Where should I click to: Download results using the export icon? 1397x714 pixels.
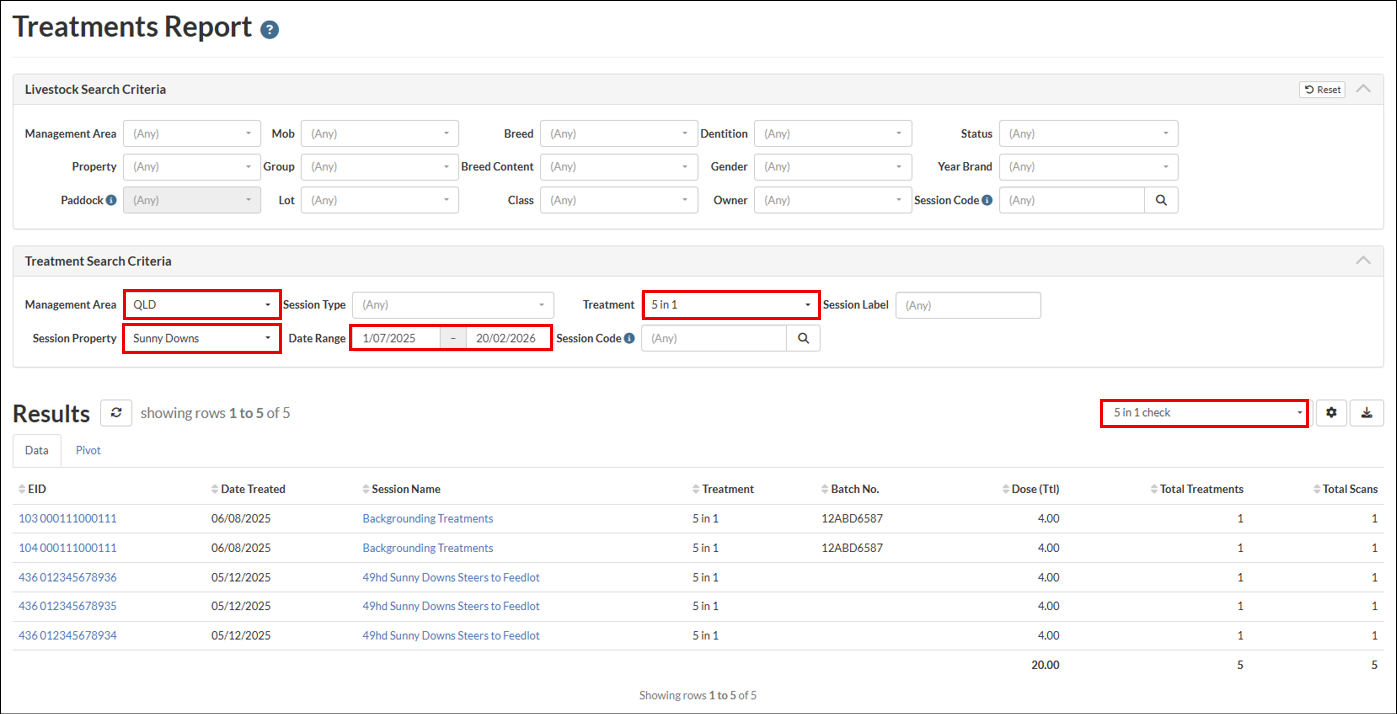pos(1367,413)
